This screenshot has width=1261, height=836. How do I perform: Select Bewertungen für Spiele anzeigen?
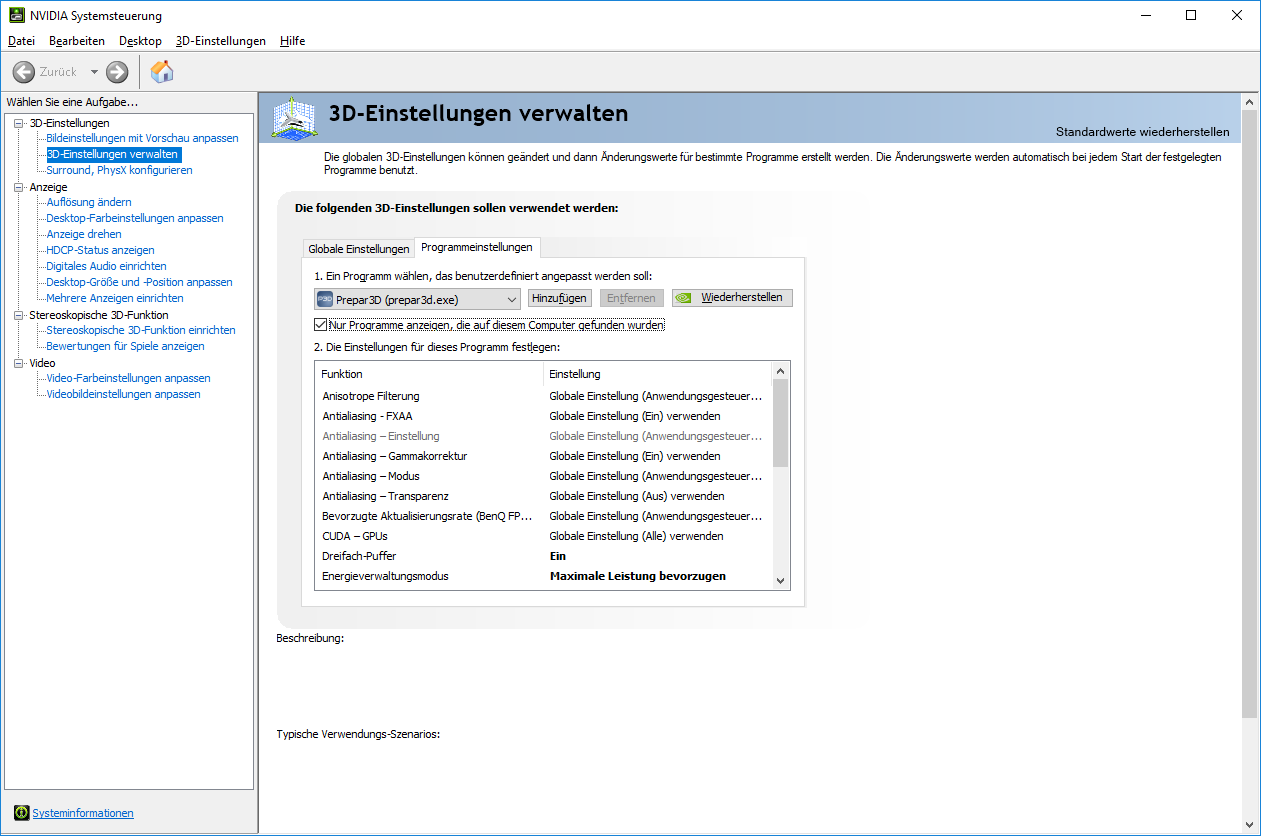tap(125, 346)
